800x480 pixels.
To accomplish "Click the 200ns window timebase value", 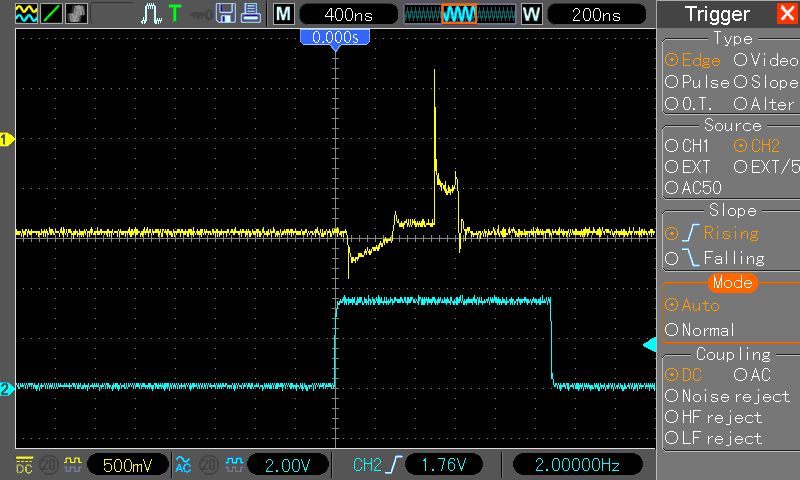I will (x=597, y=14).
